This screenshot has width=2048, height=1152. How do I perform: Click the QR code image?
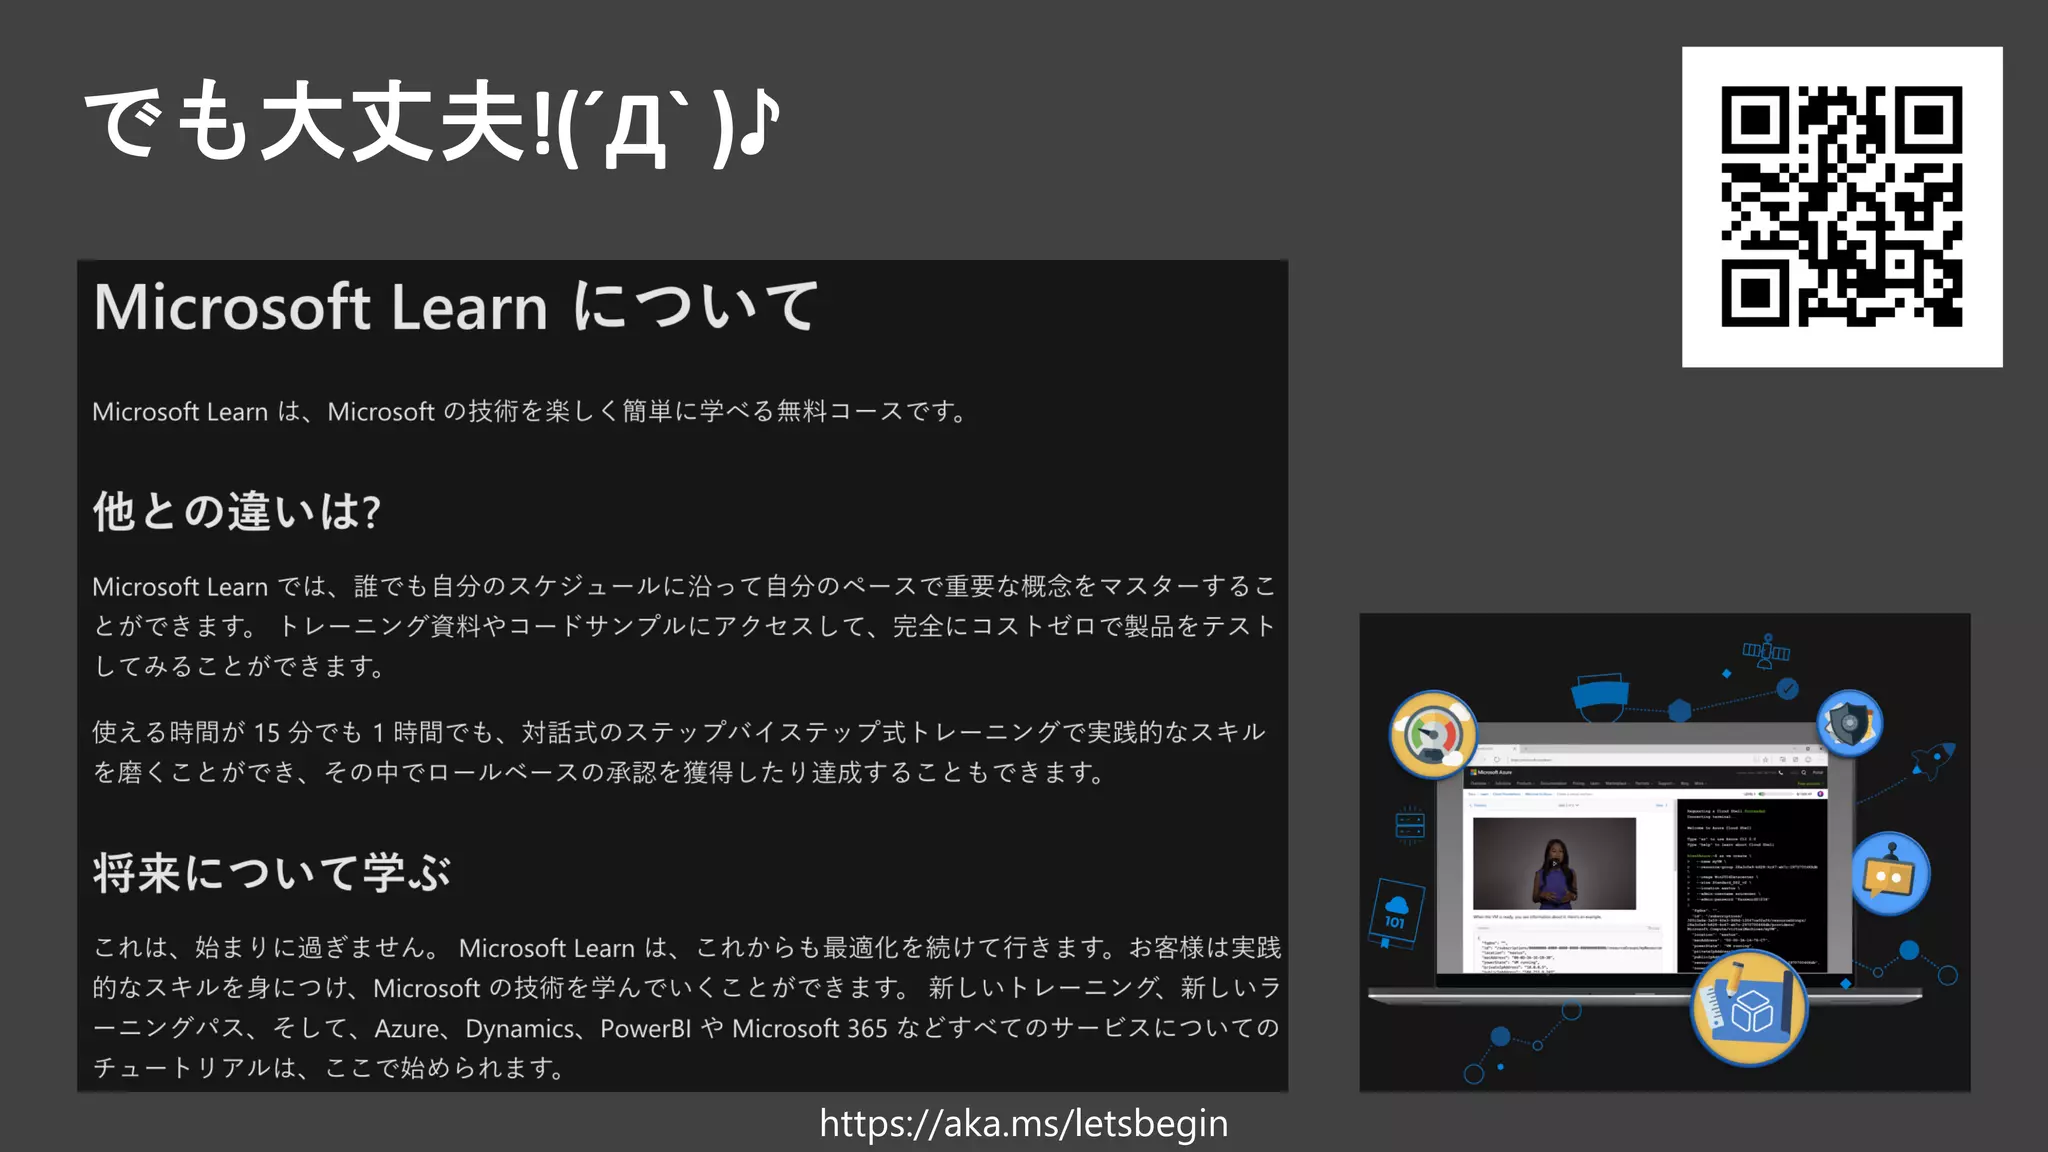pos(1841,207)
